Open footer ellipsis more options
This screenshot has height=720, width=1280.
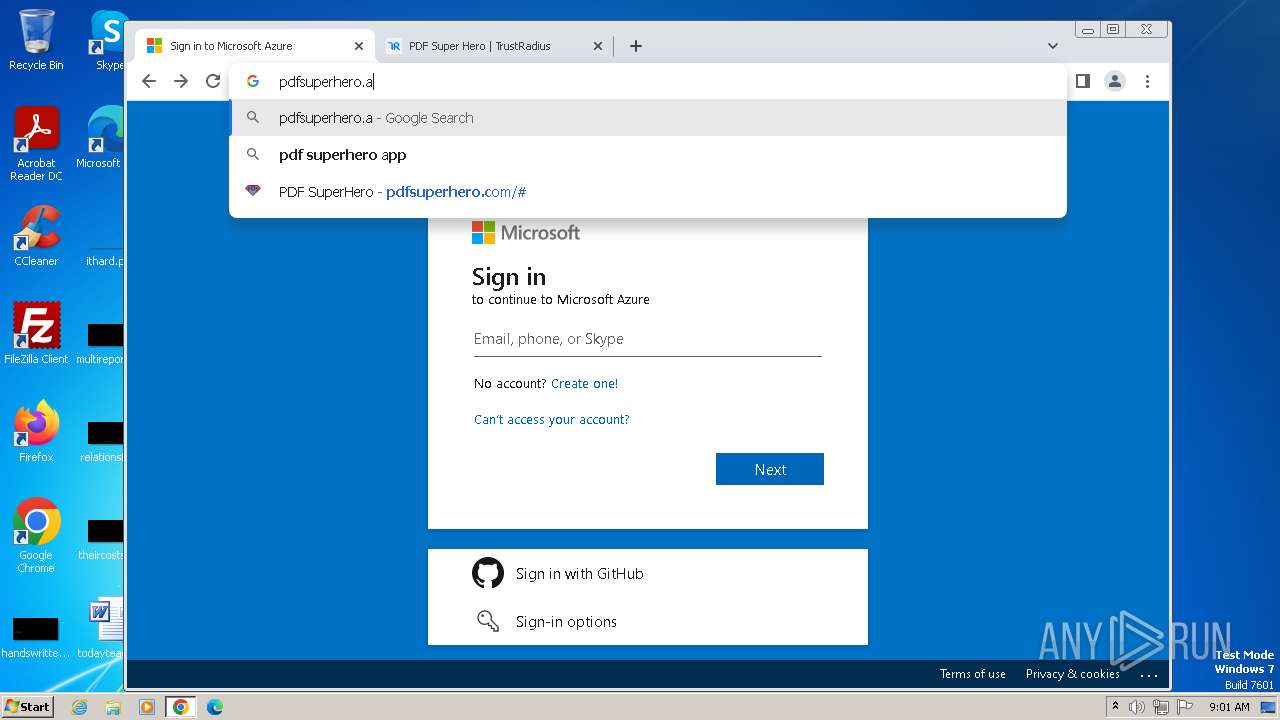pyautogui.click(x=1149, y=675)
